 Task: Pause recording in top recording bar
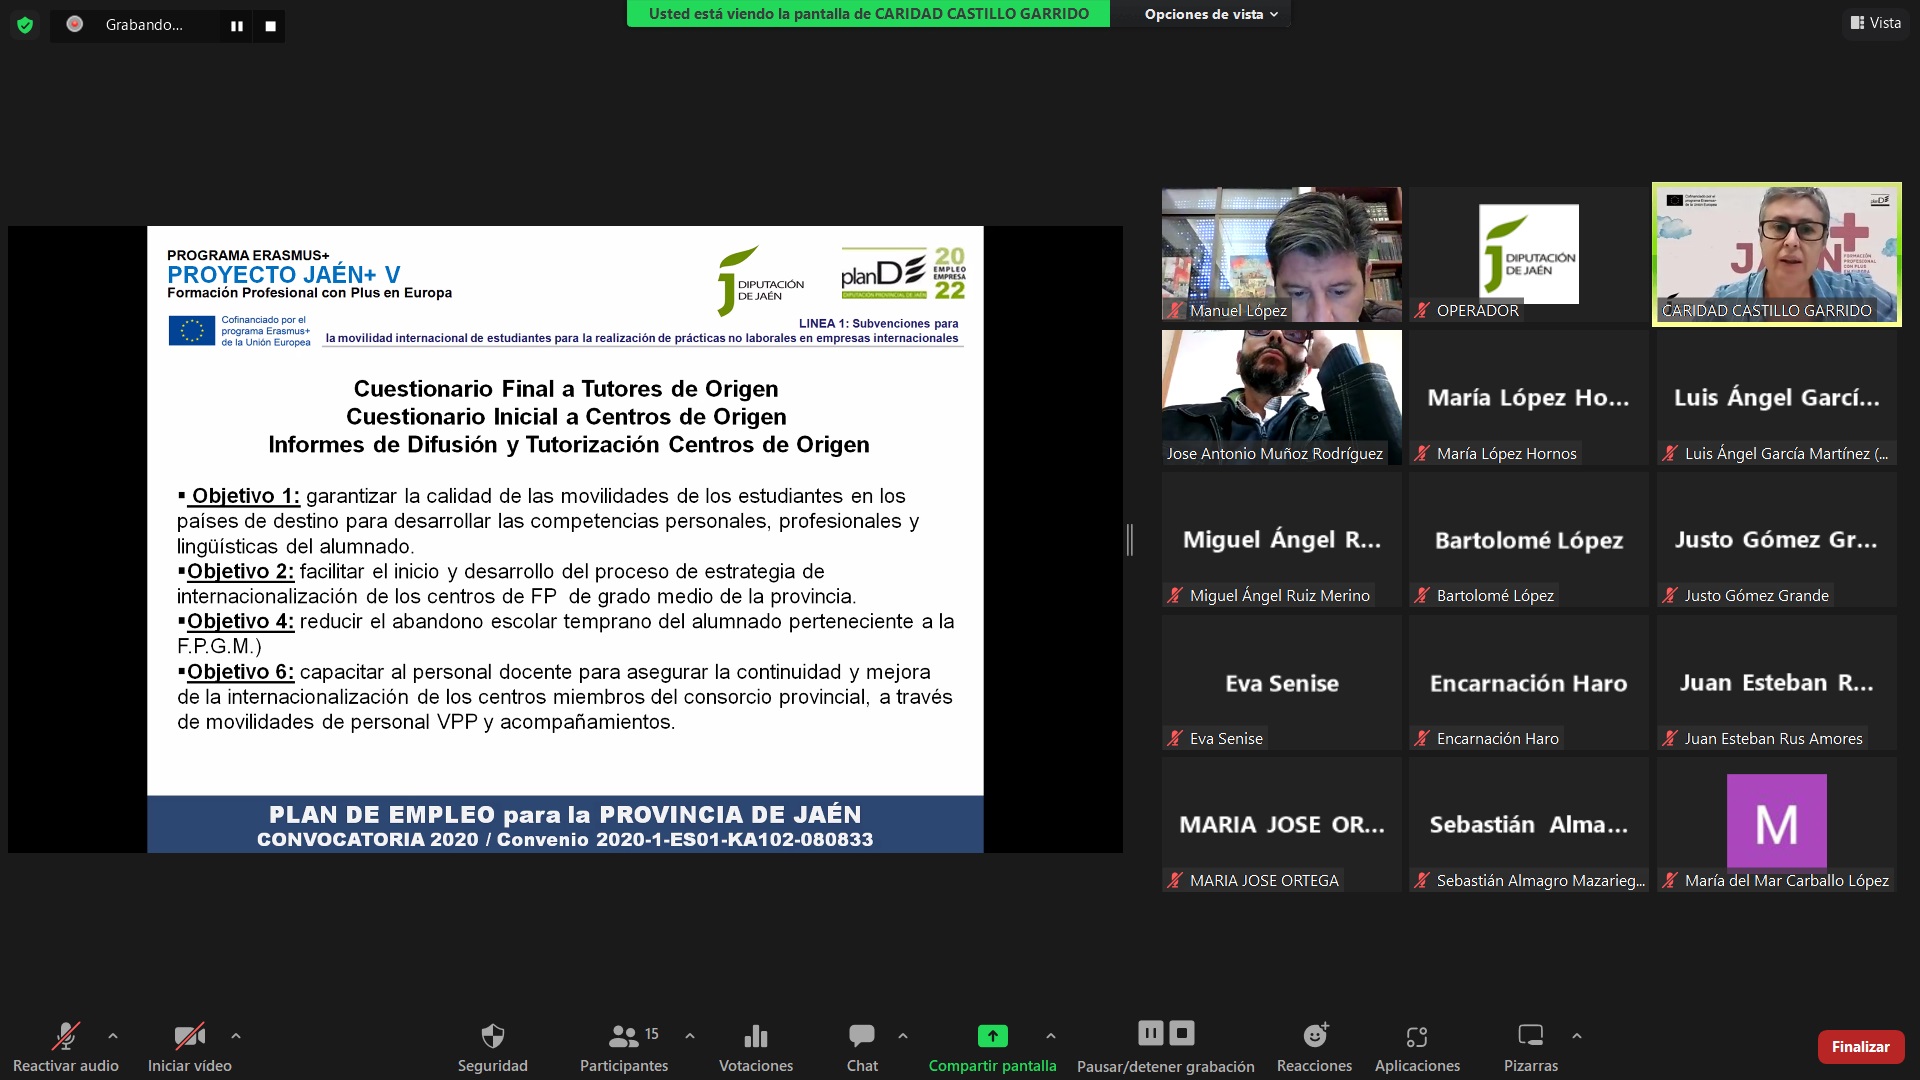click(237, 26)
